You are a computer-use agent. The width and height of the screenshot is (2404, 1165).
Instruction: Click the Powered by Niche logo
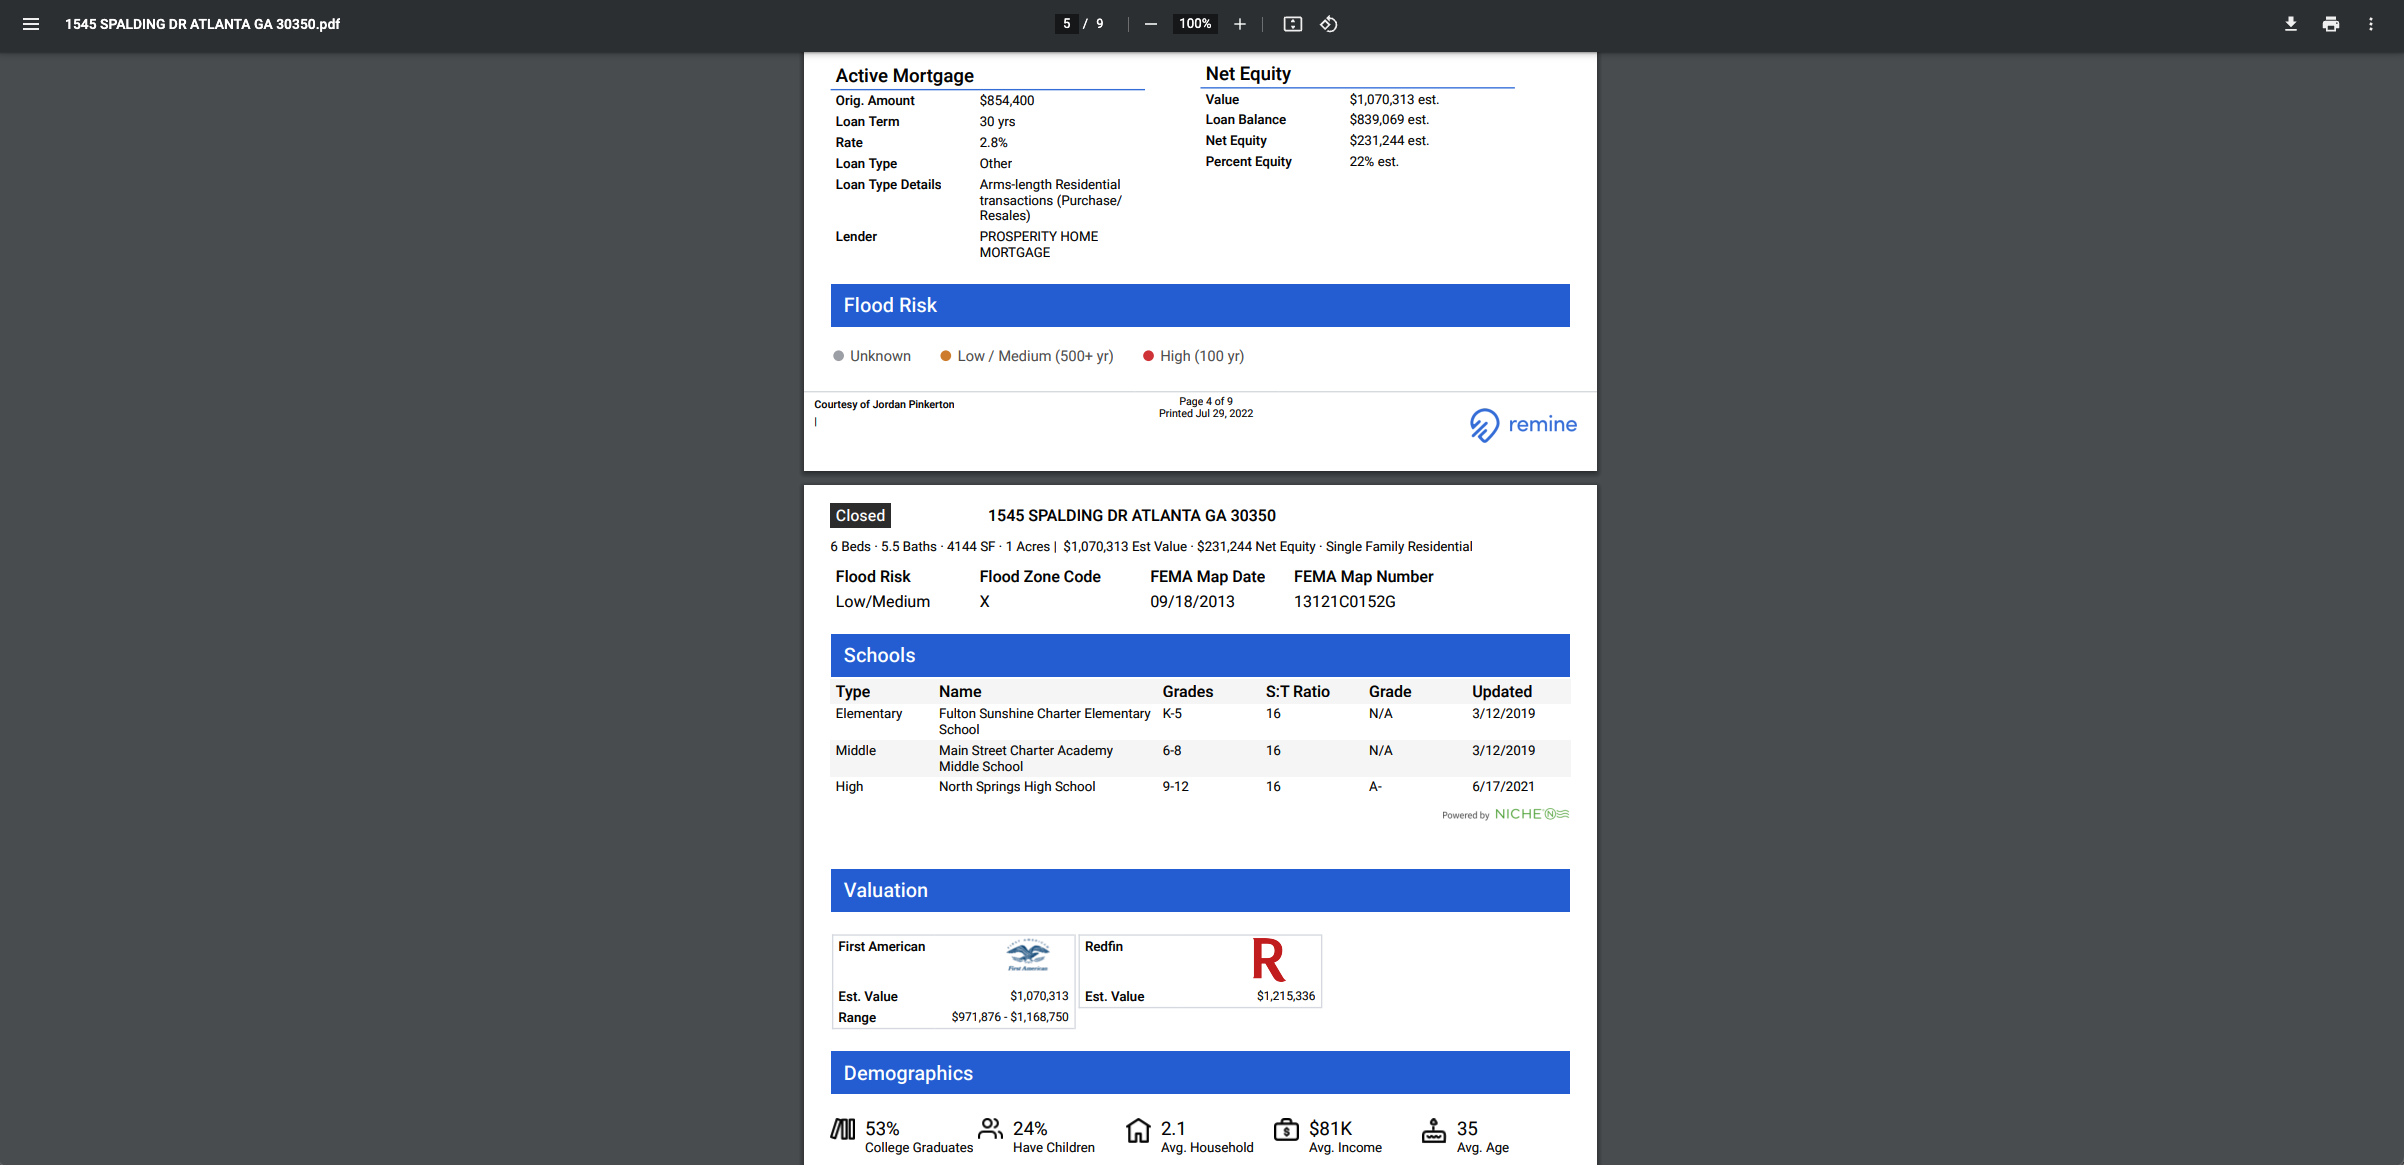click(x=1531, y=814)
